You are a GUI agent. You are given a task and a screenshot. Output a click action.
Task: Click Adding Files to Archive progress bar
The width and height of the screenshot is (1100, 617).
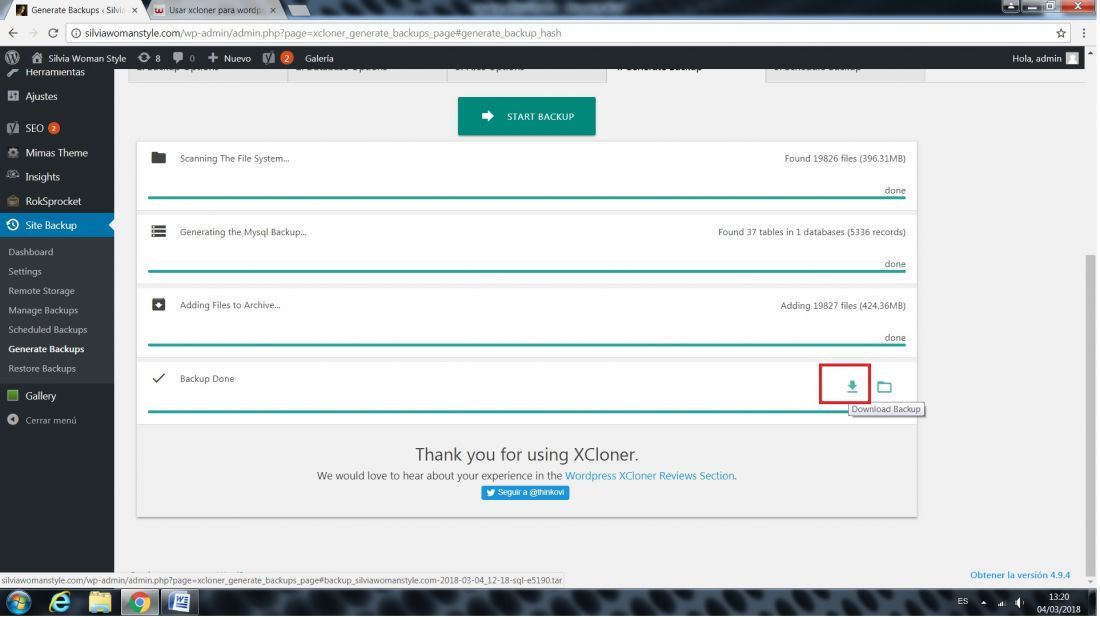click(528, 346)
